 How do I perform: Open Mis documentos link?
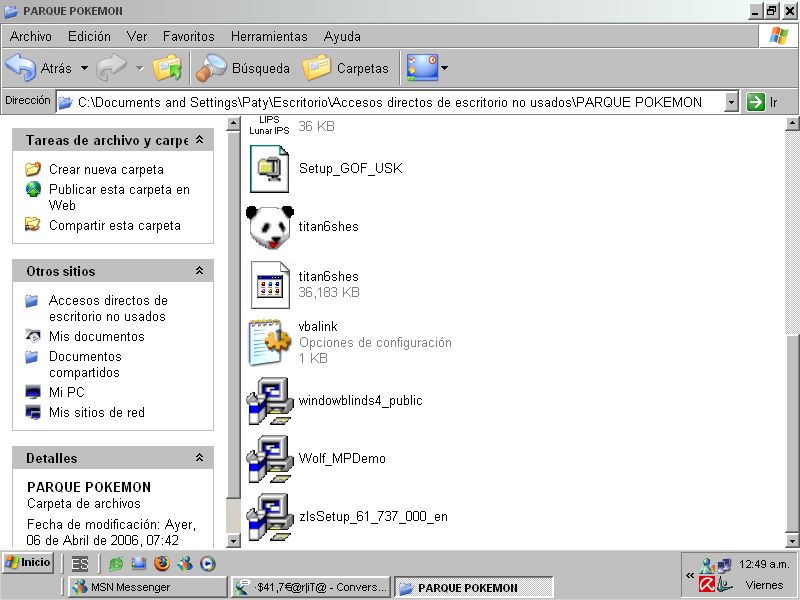click(97, 336)
